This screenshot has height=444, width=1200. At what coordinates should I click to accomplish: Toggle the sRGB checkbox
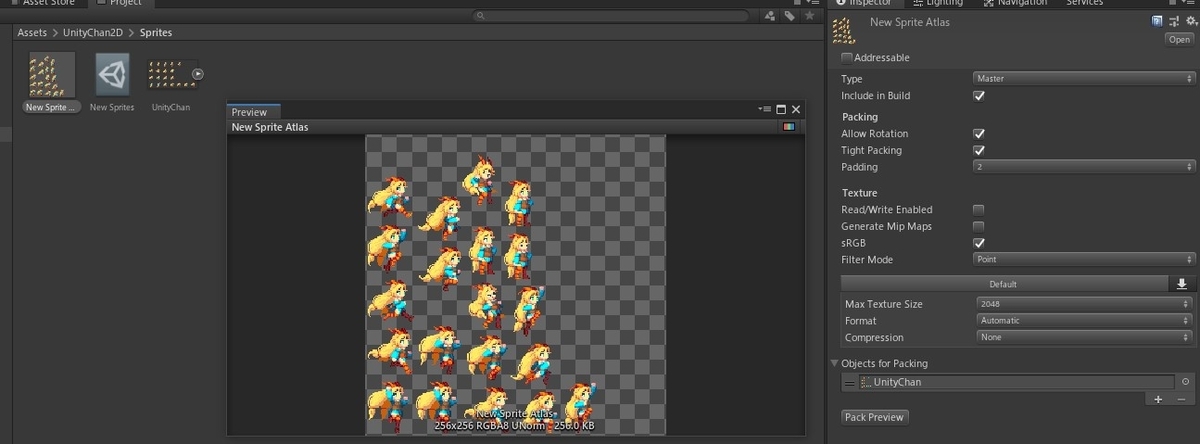point(979,243)
